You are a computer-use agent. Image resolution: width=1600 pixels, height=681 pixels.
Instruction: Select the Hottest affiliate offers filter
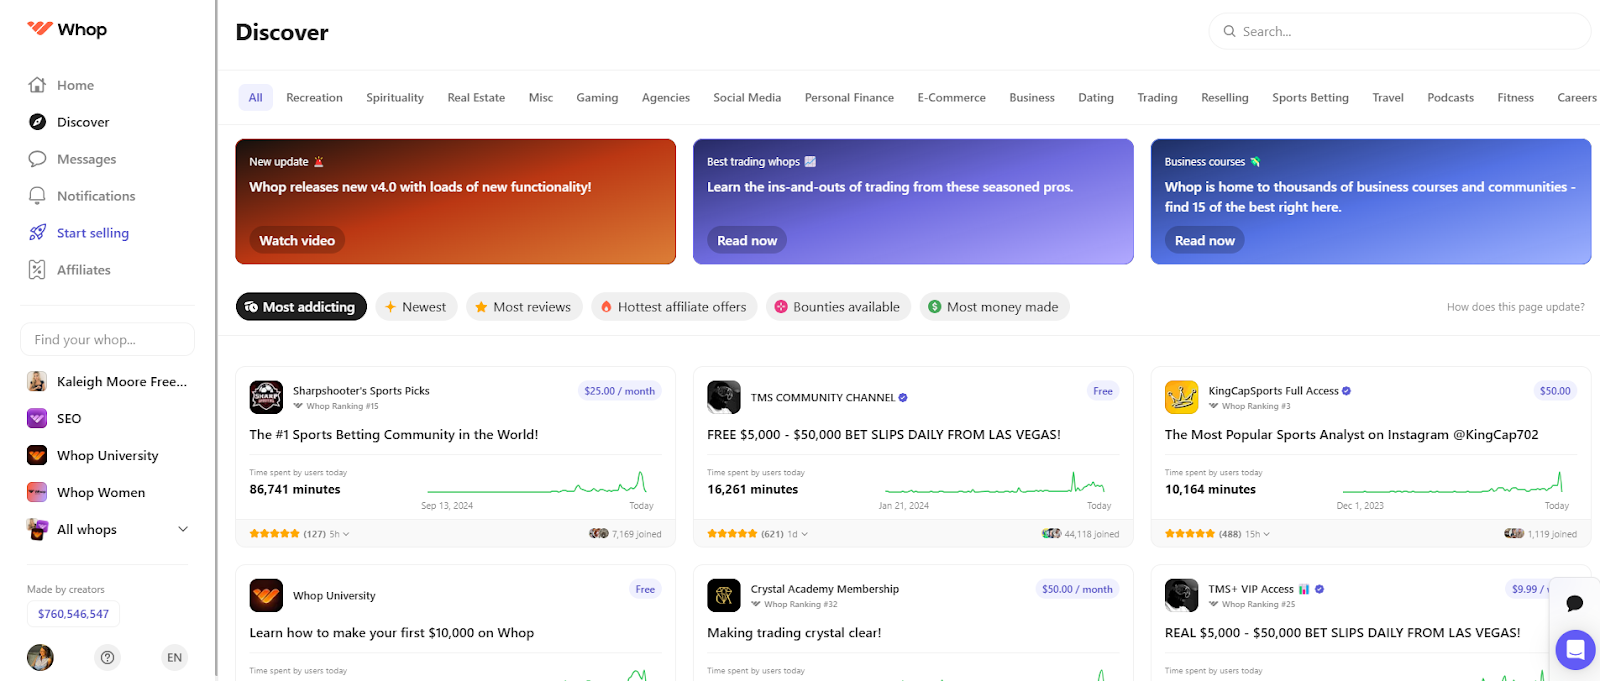[674, 307]
